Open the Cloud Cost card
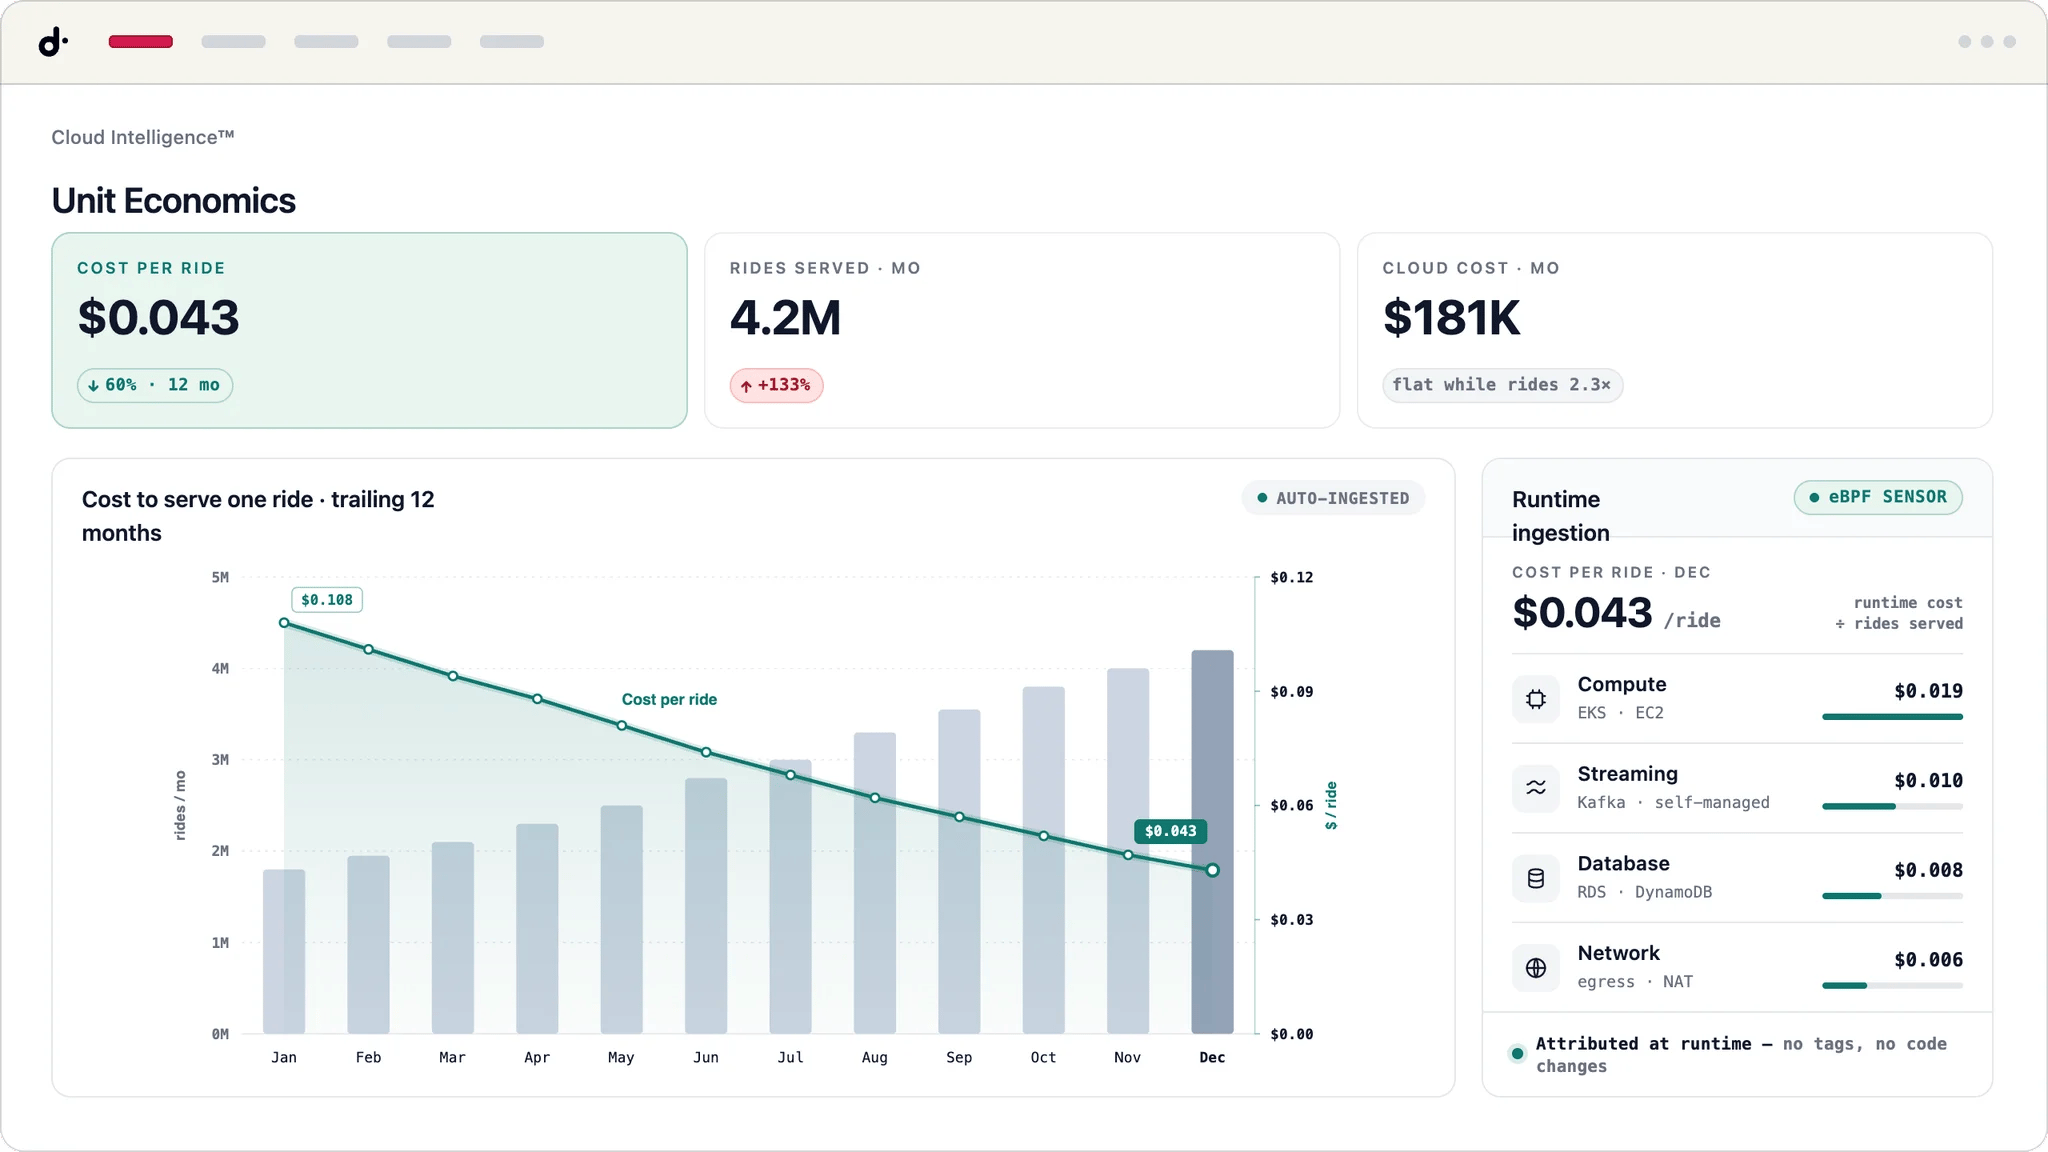Image resolution: width=2048 pixels, height=1152 pixels. click(x=1675, y=330)
